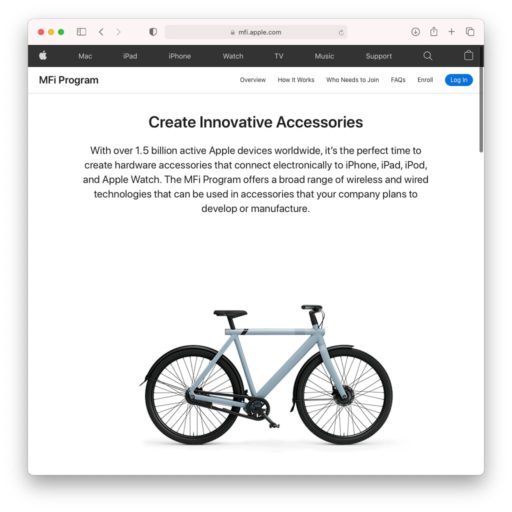Show downloads in Safari toolbar
This screenshot has height=512, width=512.
[415, 32]
